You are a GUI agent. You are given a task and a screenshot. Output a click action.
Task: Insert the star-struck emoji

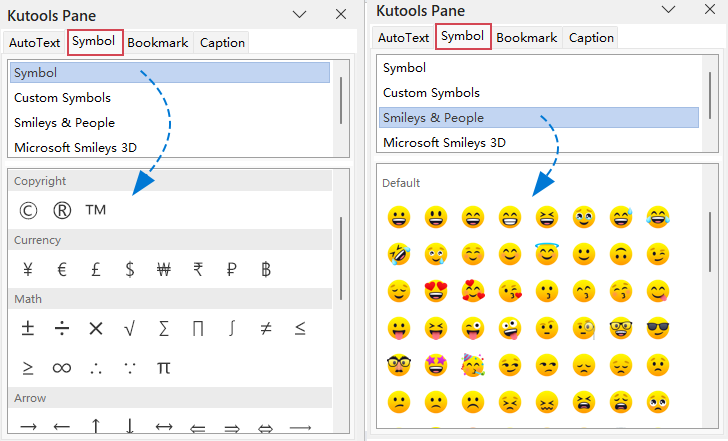point(436,365)
